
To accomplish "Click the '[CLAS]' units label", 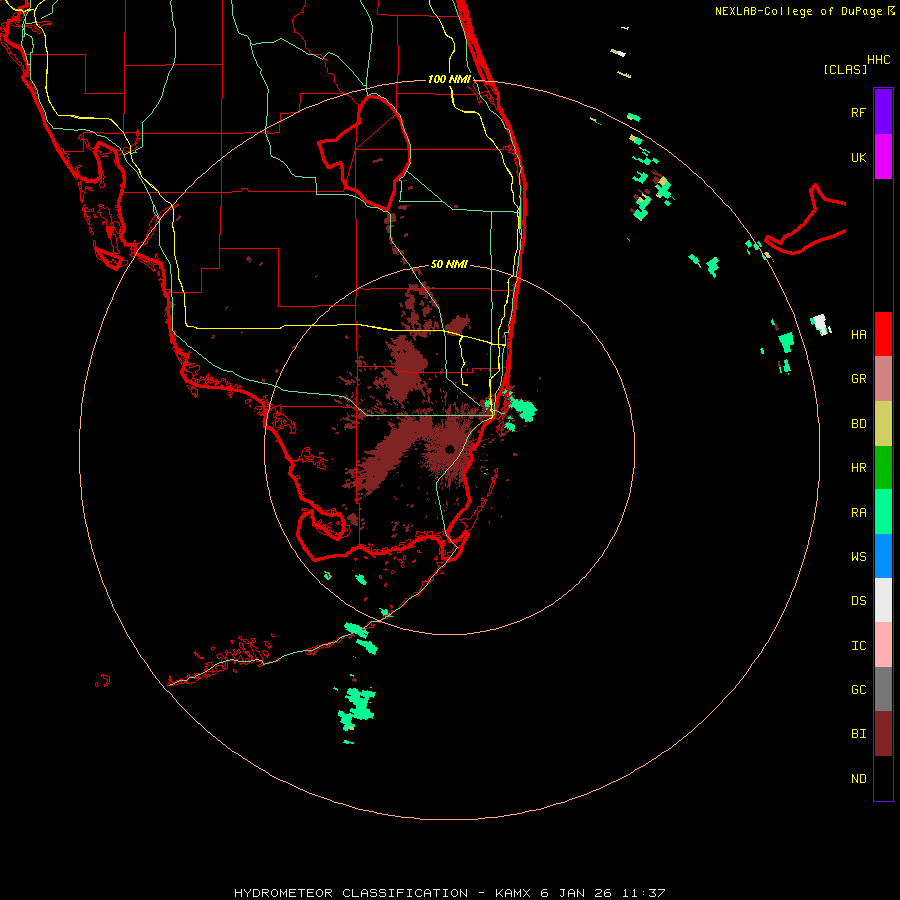I will 845,69.
